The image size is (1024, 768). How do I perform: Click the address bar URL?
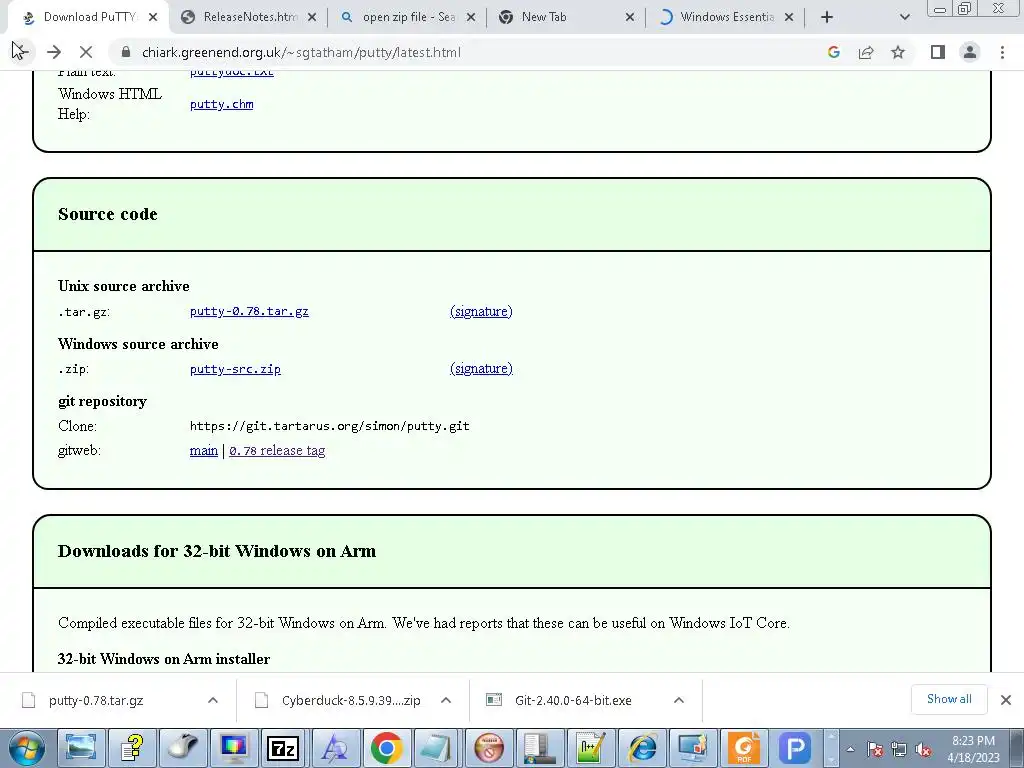pyautogui.click(x=301, y=52)
